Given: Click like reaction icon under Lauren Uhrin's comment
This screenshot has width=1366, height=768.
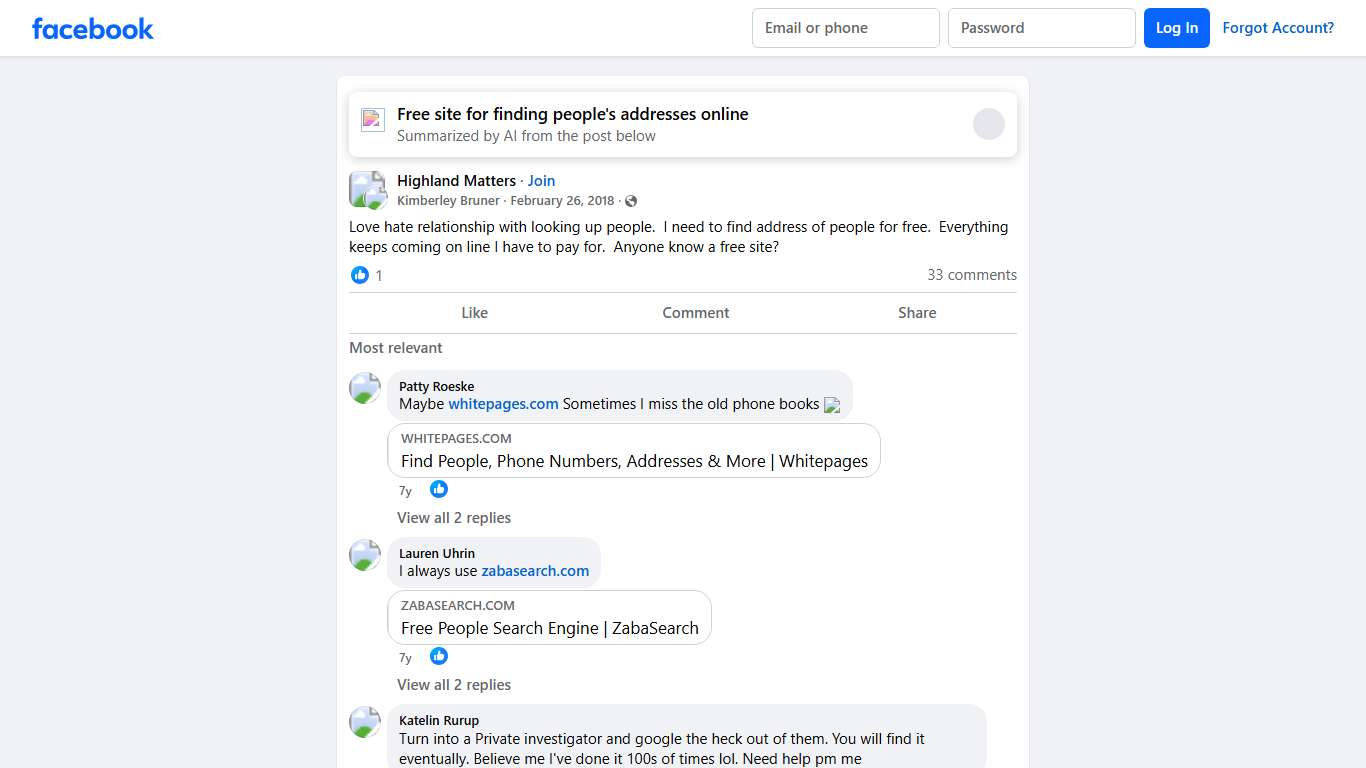Looking at the screenshot, I should (x=439, y=656).
